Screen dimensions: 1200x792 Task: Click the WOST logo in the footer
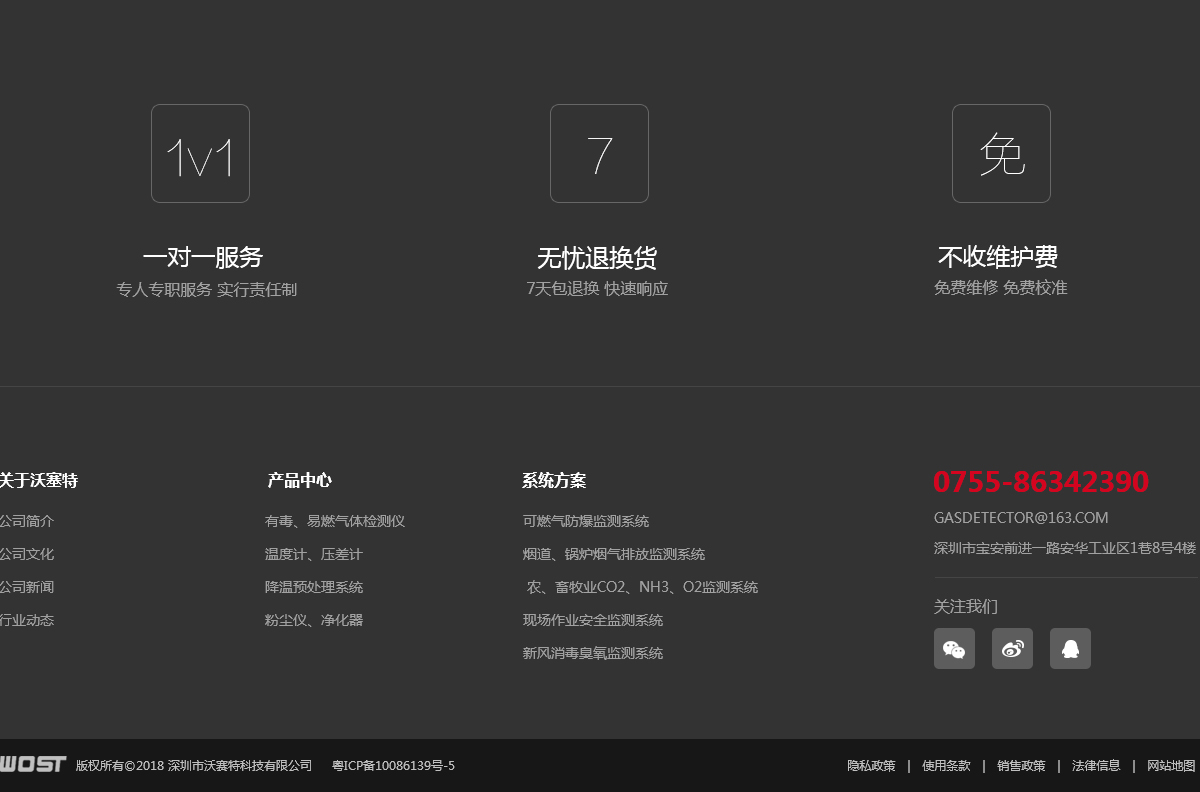pyautogui.click(x=33, y=763)
